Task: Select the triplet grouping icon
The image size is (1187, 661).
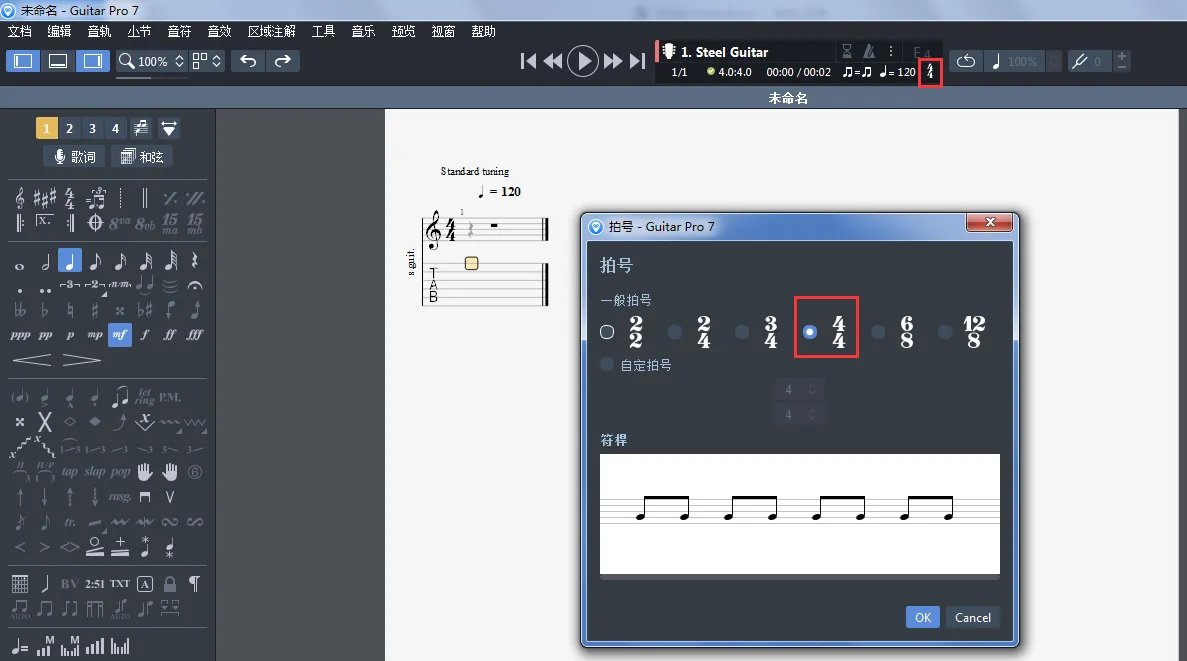Action: pos(69,285)
